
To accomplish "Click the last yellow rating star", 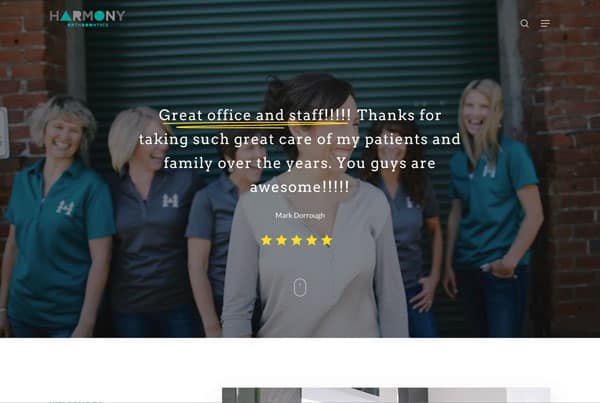I will (327, 240).
